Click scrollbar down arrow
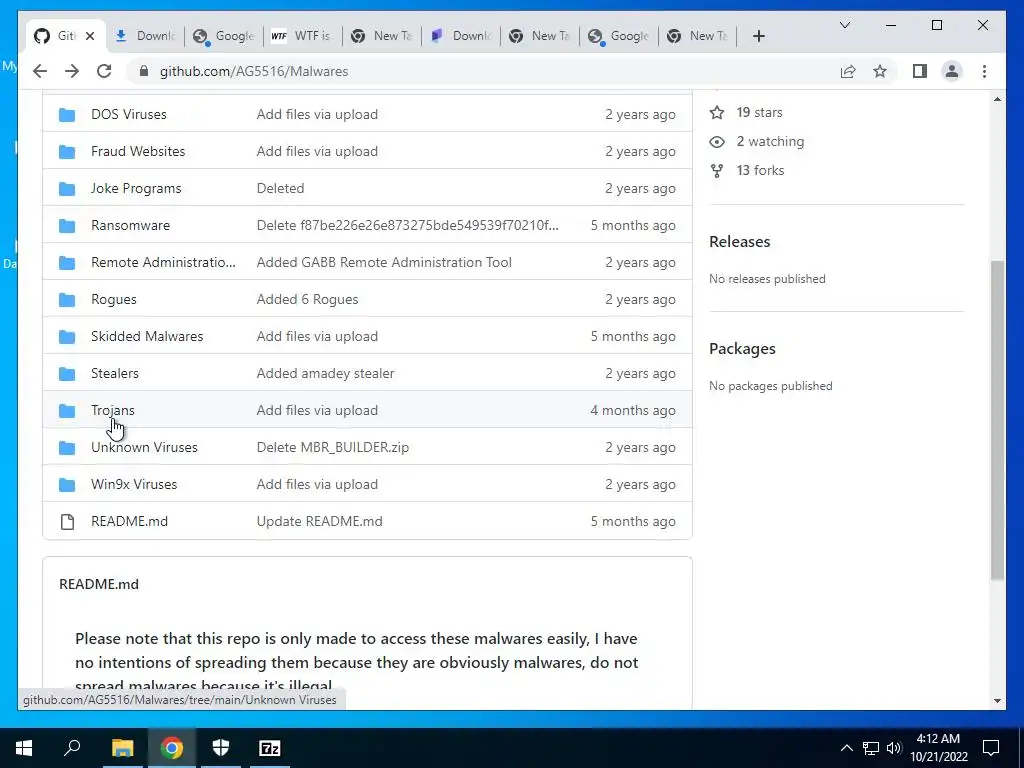Screen dimensions: 1024x768 [997, 701]
